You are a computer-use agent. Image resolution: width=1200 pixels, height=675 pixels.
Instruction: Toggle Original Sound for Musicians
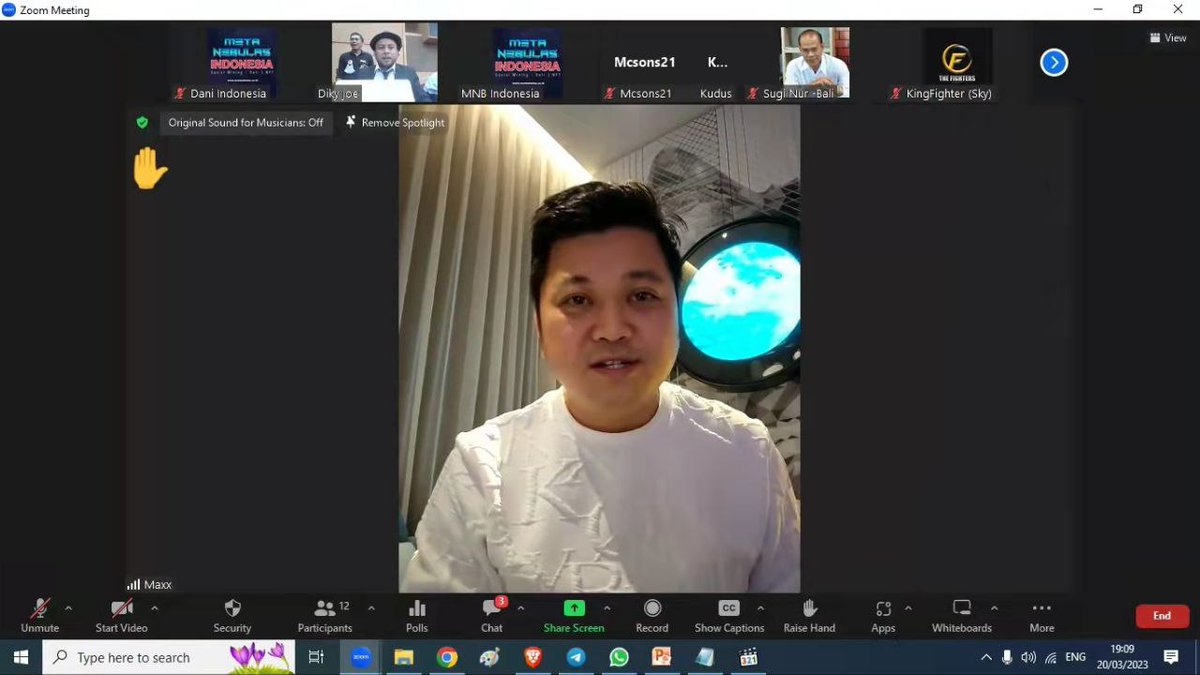pos(246,123)
